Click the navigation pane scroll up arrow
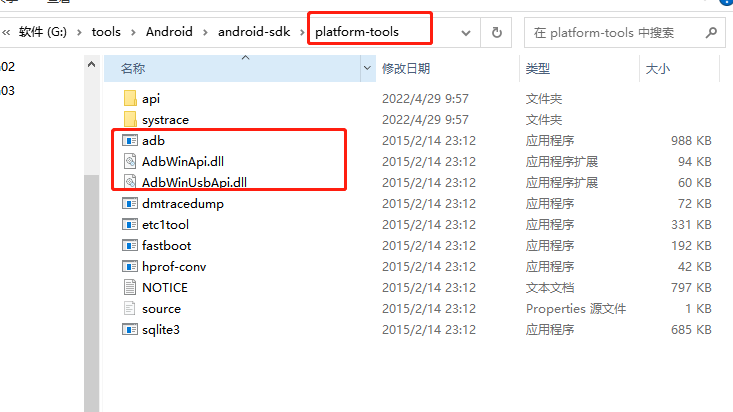The height and width of the screenshot is (412, 733). (x=92, y=65)
